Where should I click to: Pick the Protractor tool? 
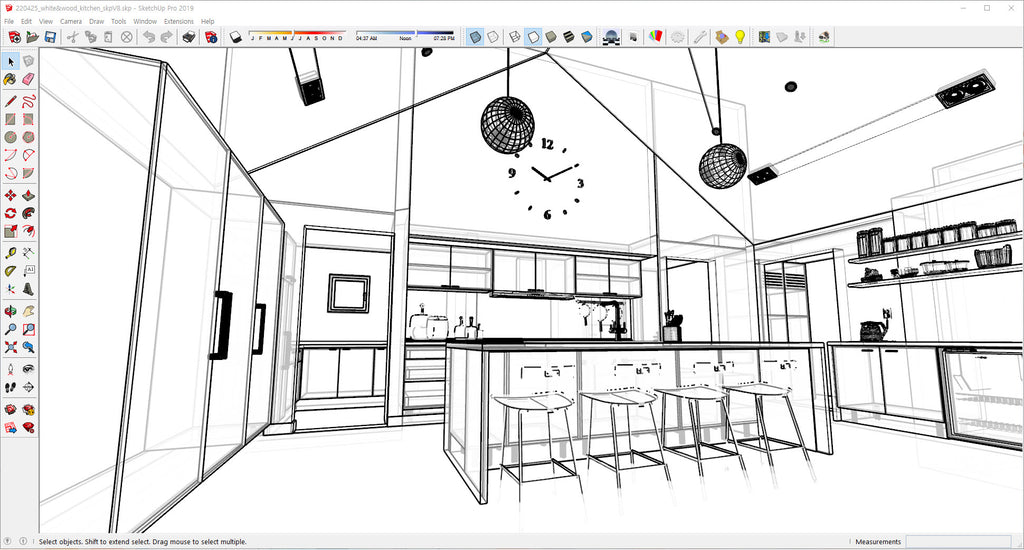(10, 271)
